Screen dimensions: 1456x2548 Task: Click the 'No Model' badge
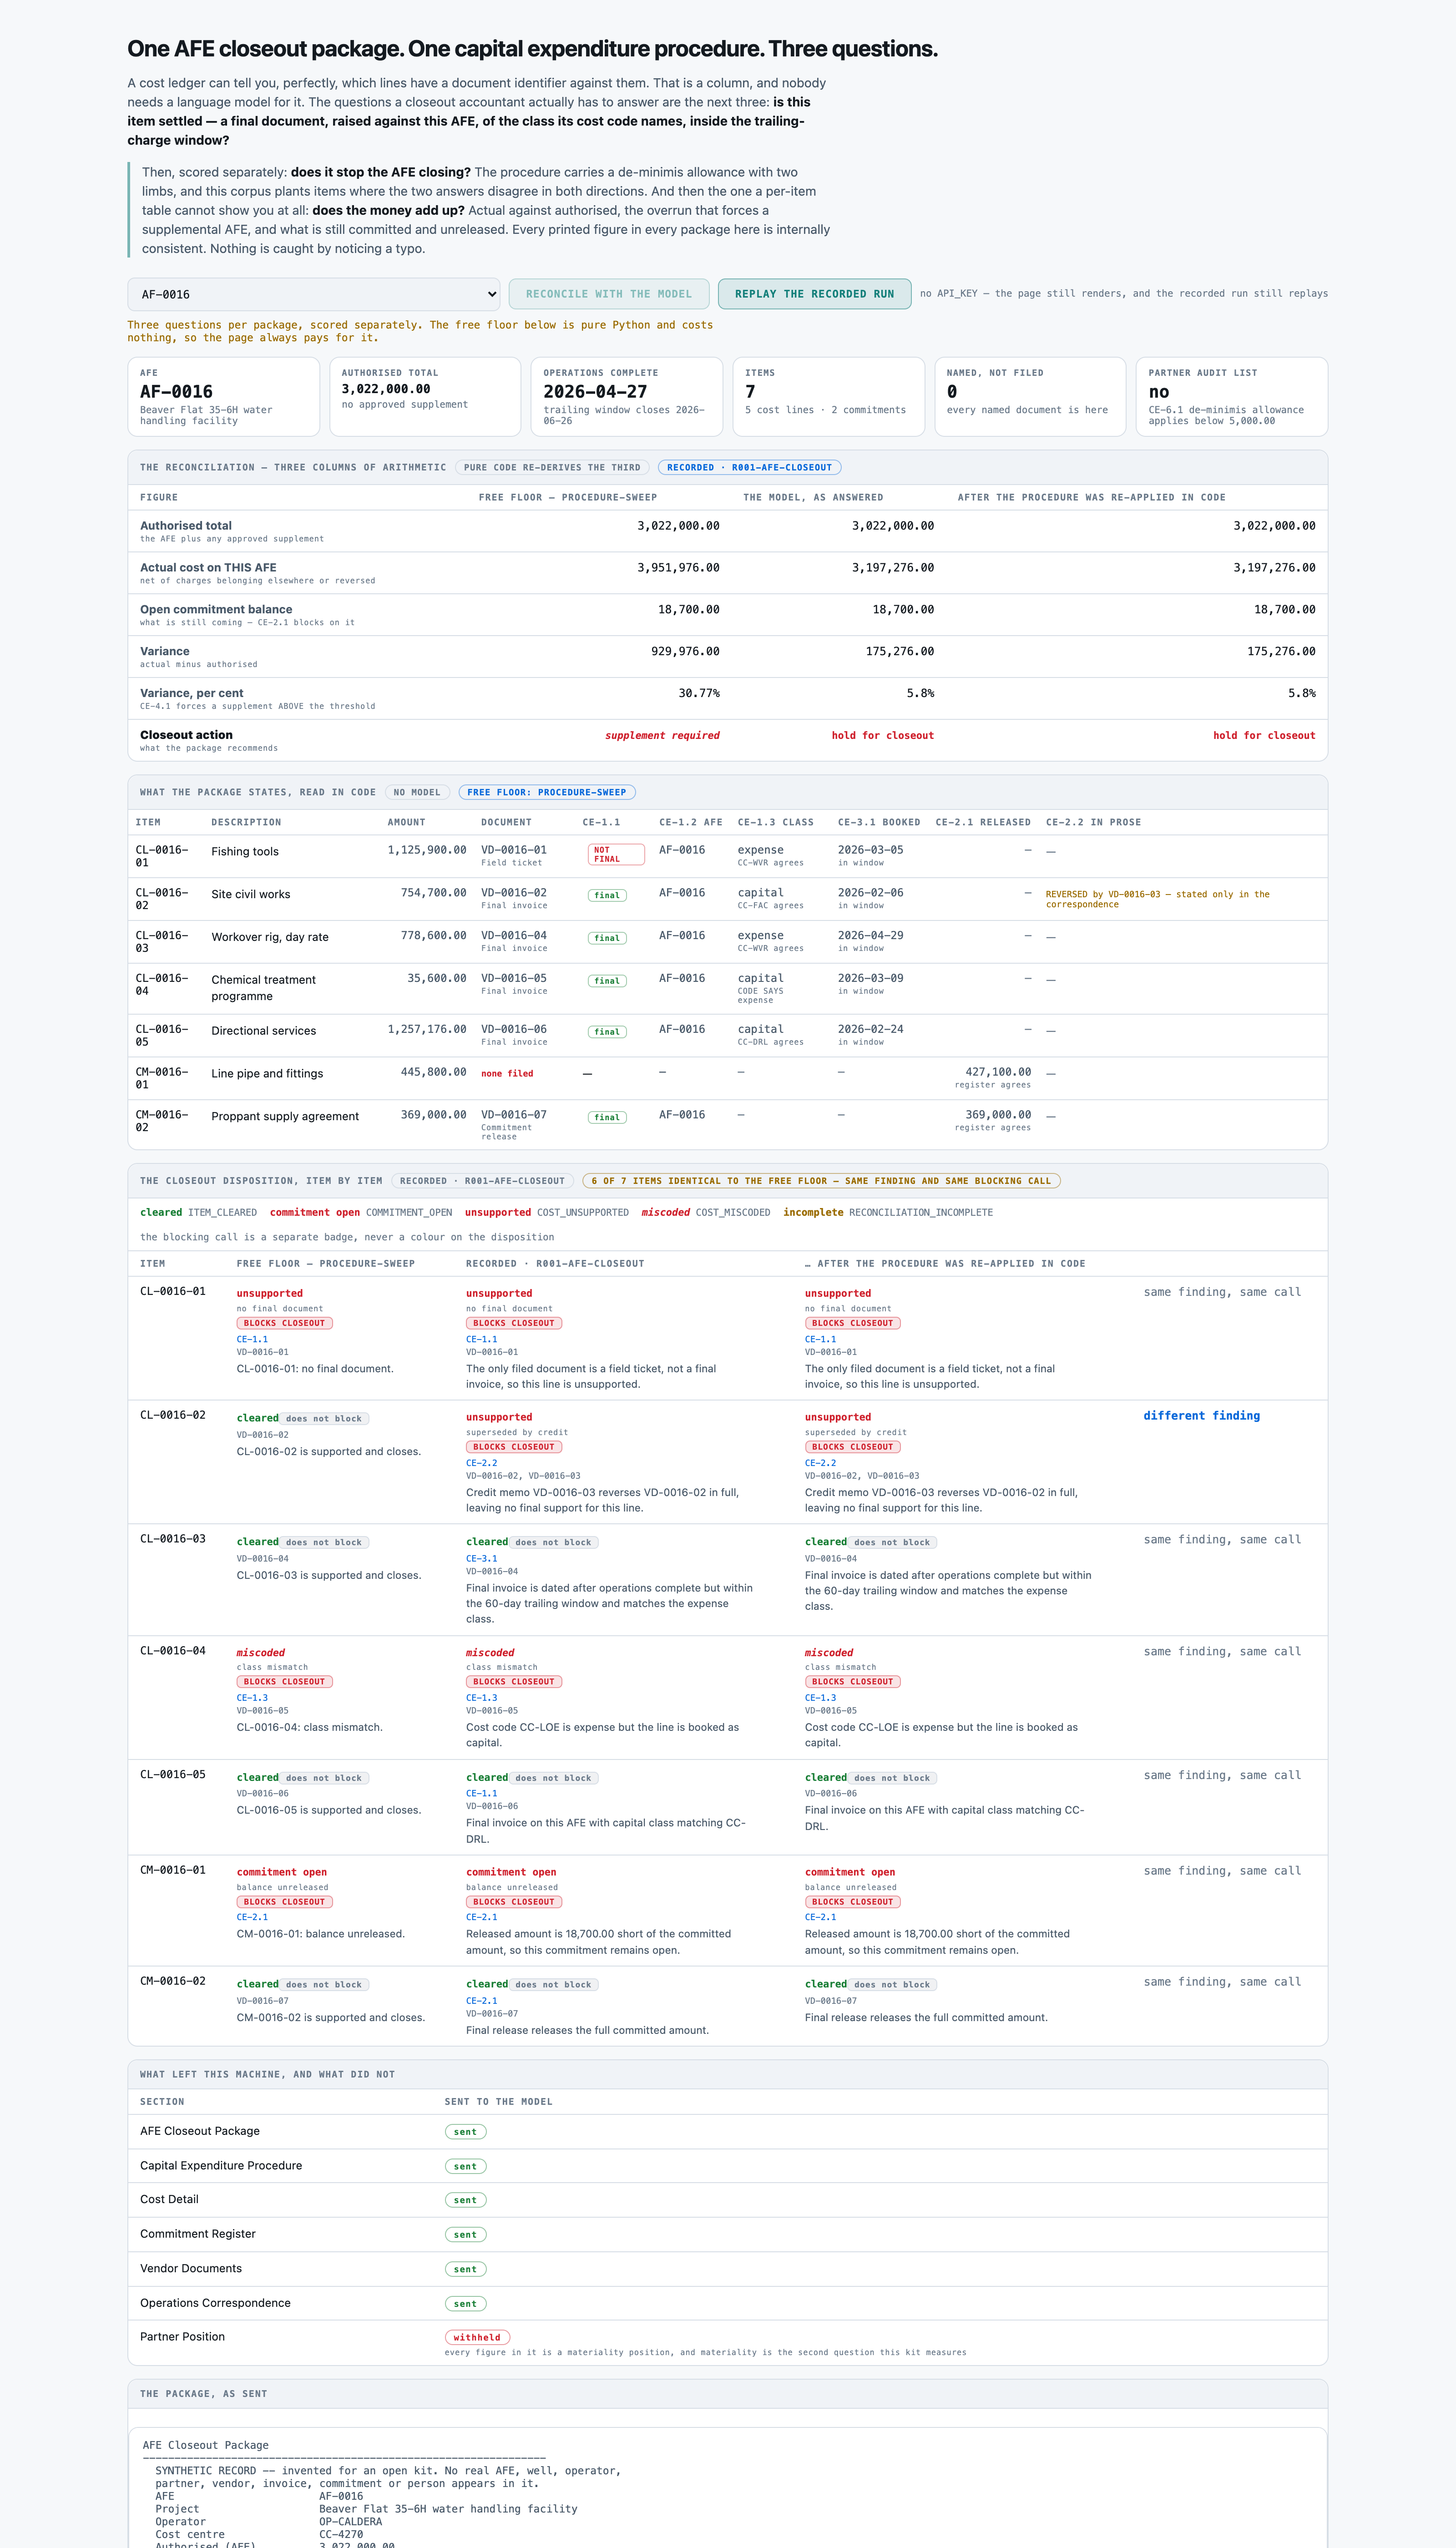417,792
